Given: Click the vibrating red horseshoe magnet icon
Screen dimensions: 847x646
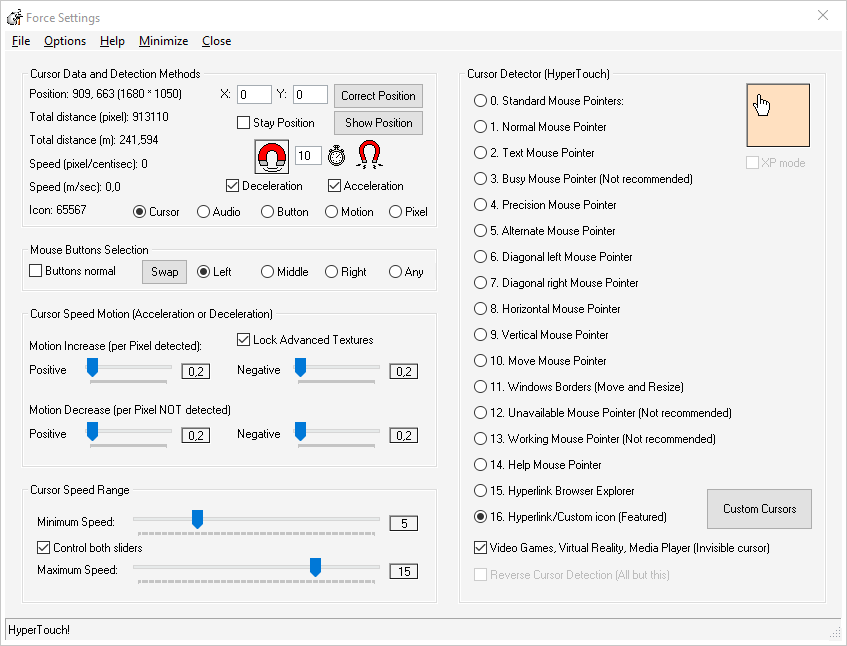Looking at the screenshot, I should [369, 155].
